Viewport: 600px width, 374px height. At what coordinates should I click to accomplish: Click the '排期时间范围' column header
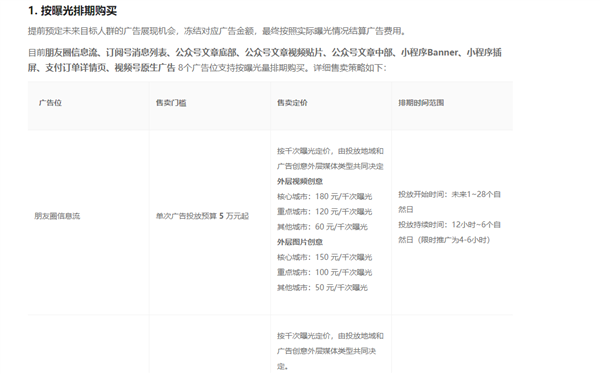tap(421, 103)
